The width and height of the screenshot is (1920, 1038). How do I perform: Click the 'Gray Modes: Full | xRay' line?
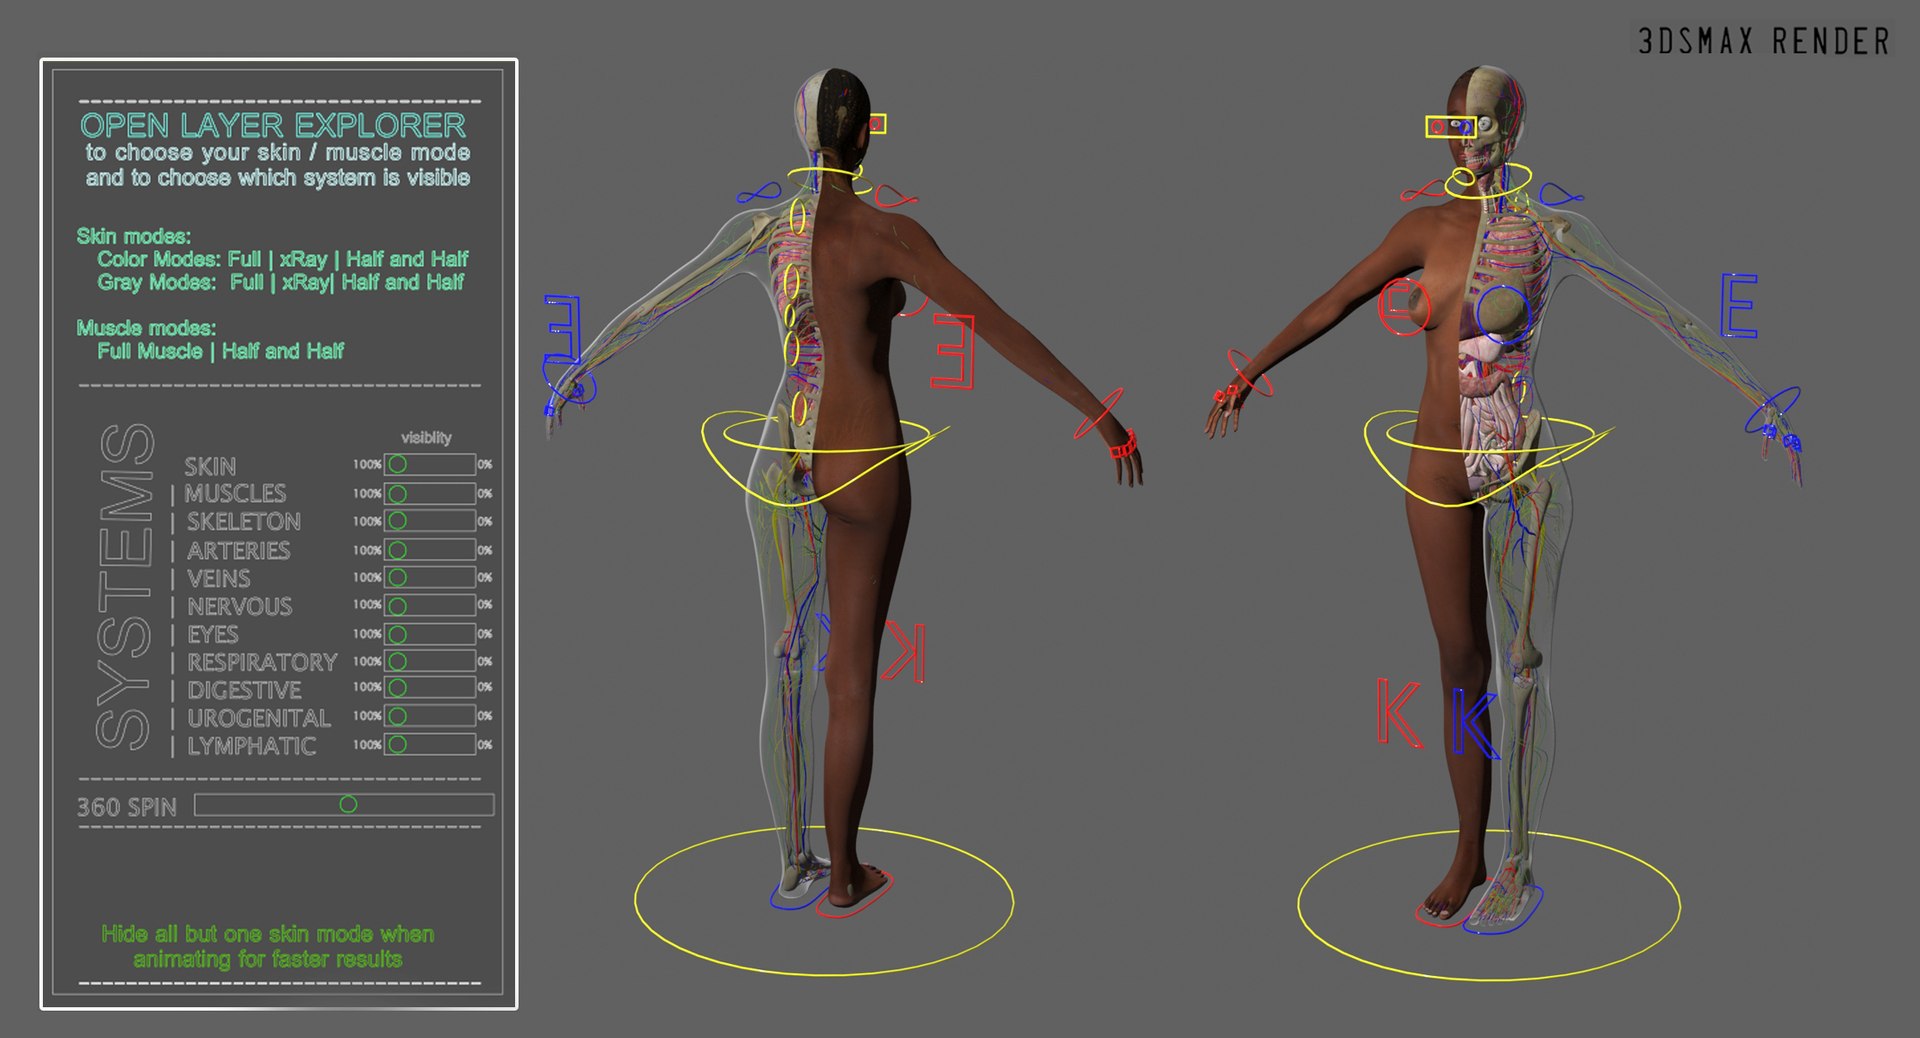[281, 282]
